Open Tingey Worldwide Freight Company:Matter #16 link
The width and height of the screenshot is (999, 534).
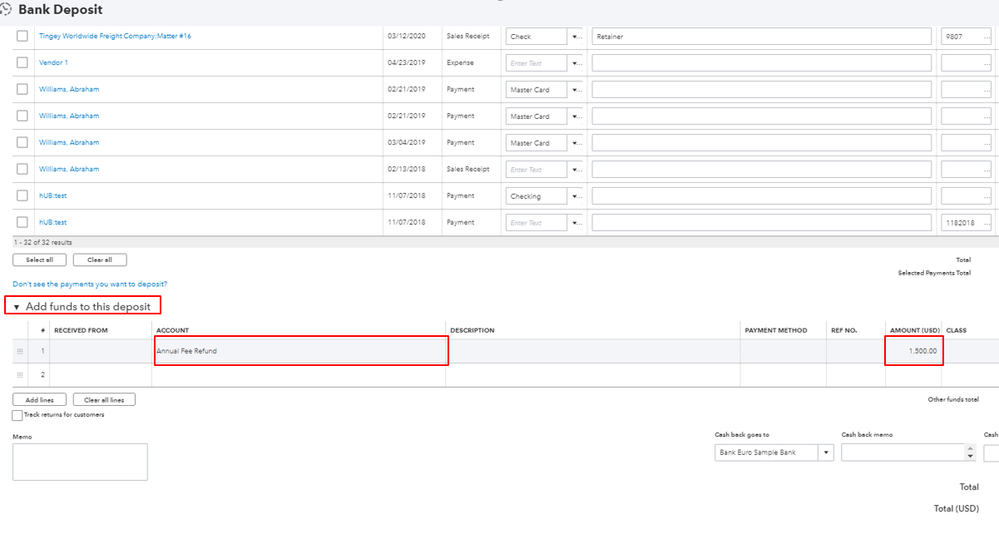tap(115, 36)
